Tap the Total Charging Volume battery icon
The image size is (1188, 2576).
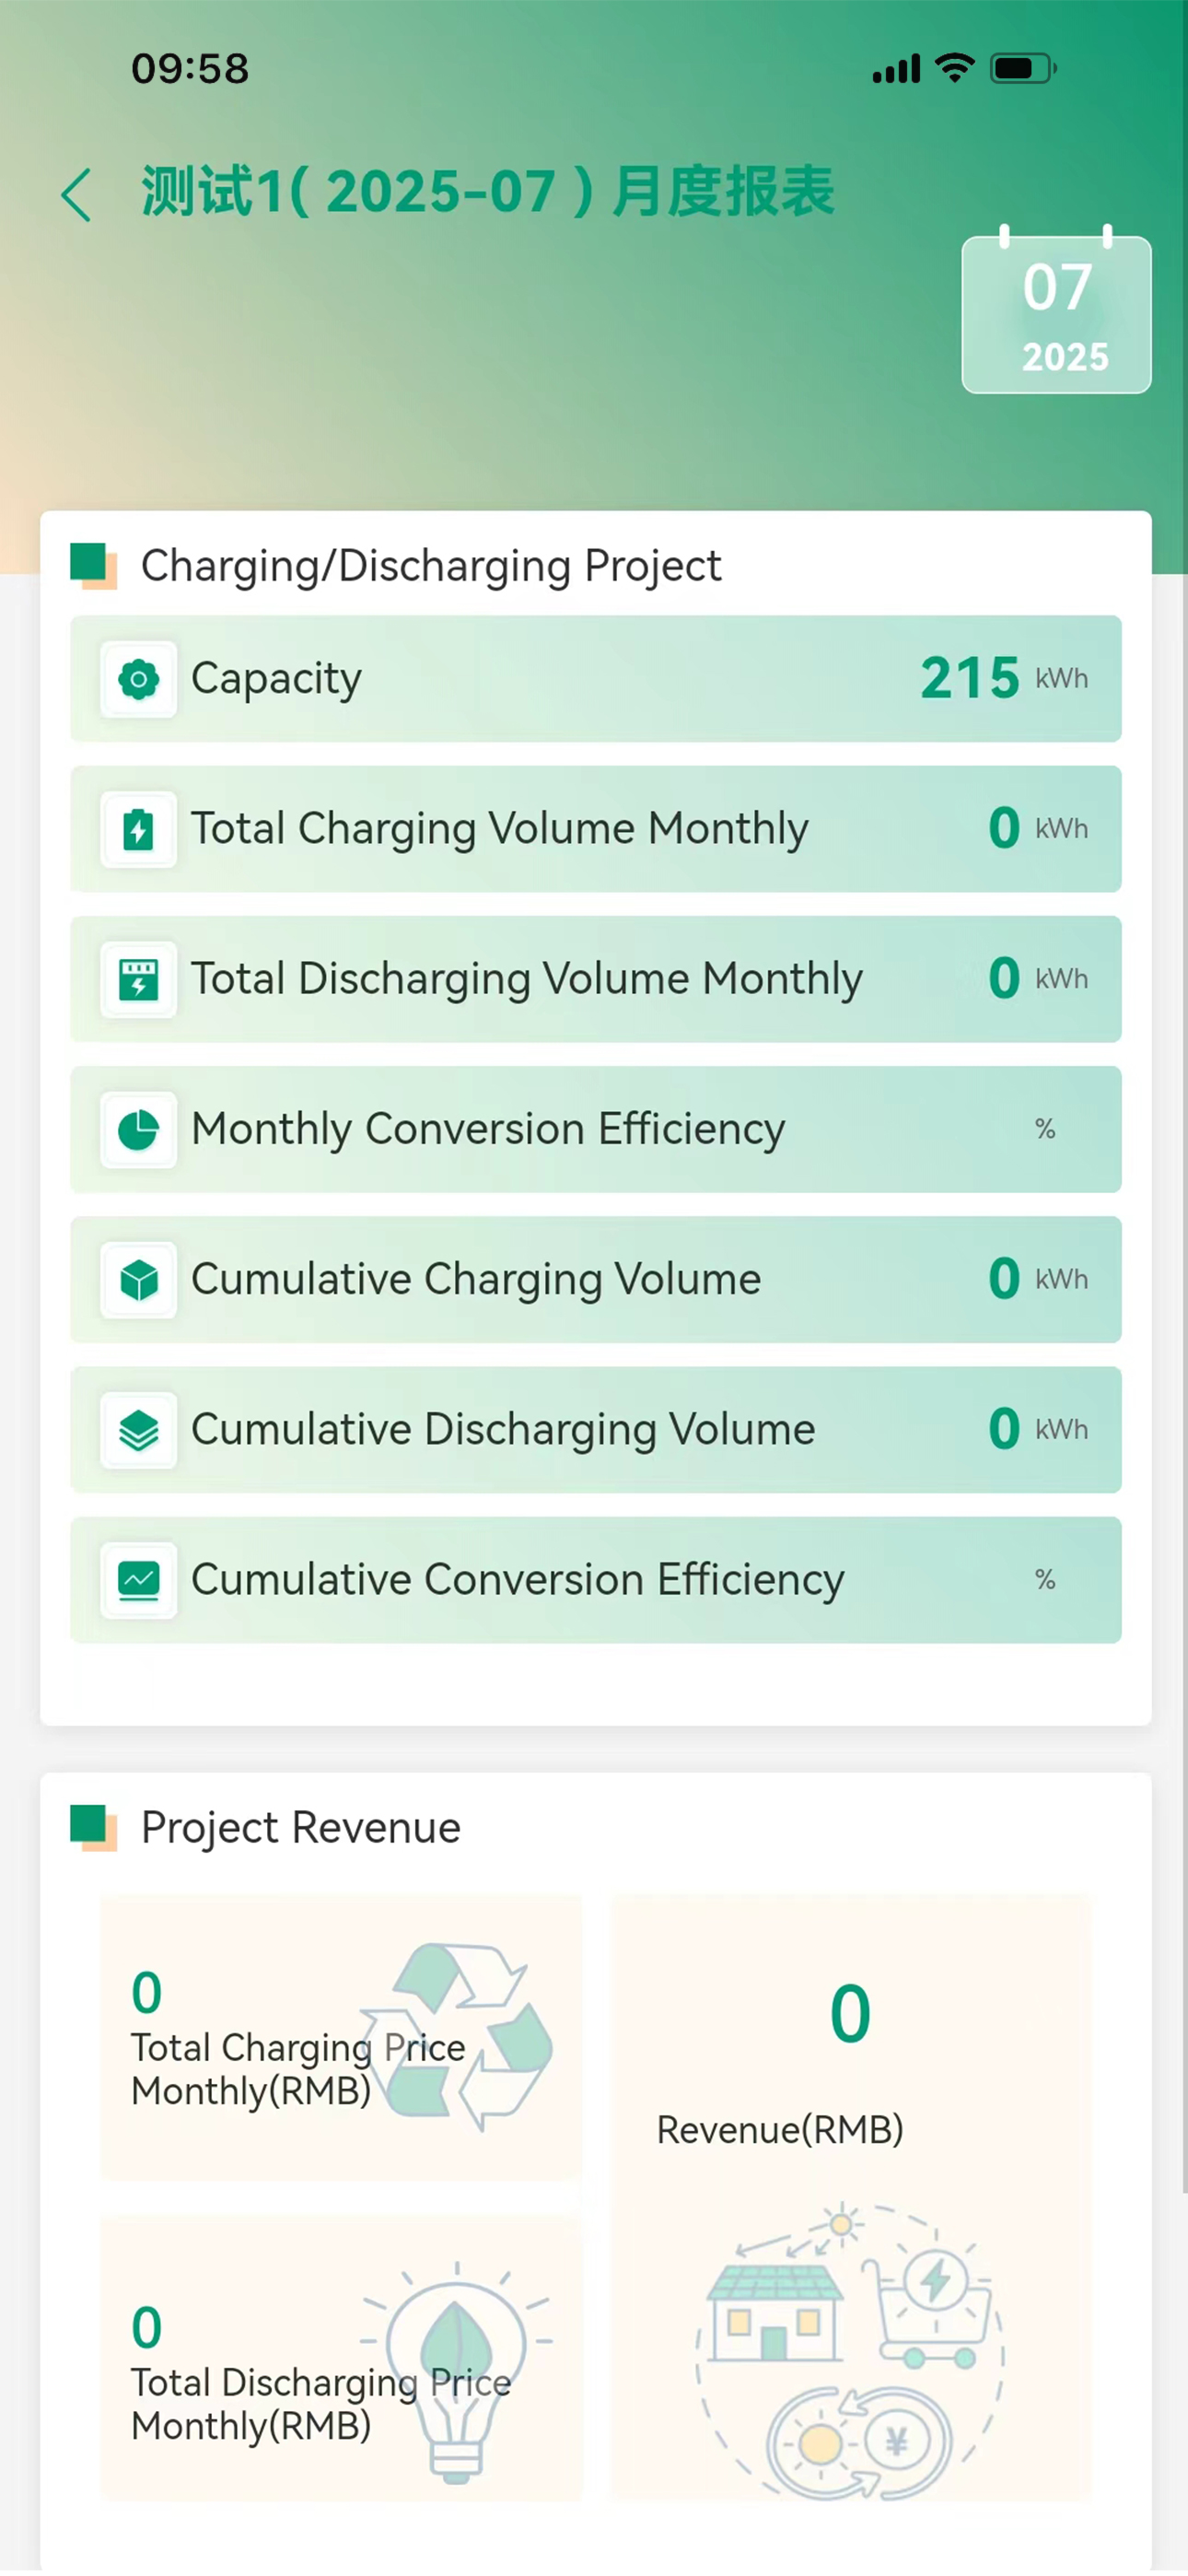pyautogui.click(x=139, y=829)
